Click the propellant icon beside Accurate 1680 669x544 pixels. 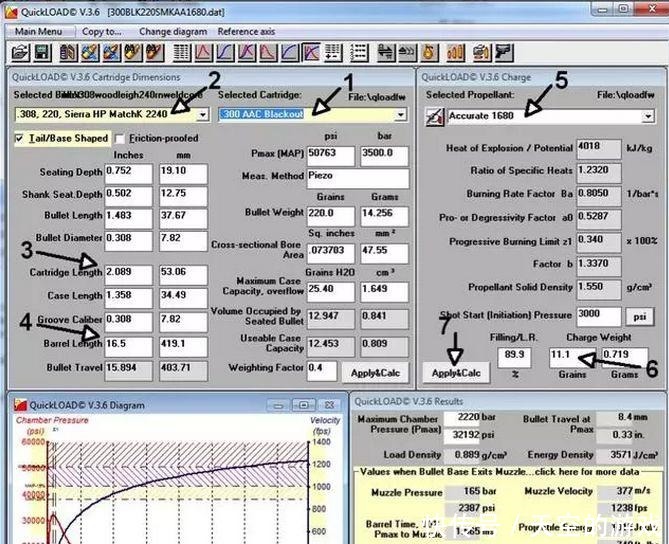[x=434, y=116]
